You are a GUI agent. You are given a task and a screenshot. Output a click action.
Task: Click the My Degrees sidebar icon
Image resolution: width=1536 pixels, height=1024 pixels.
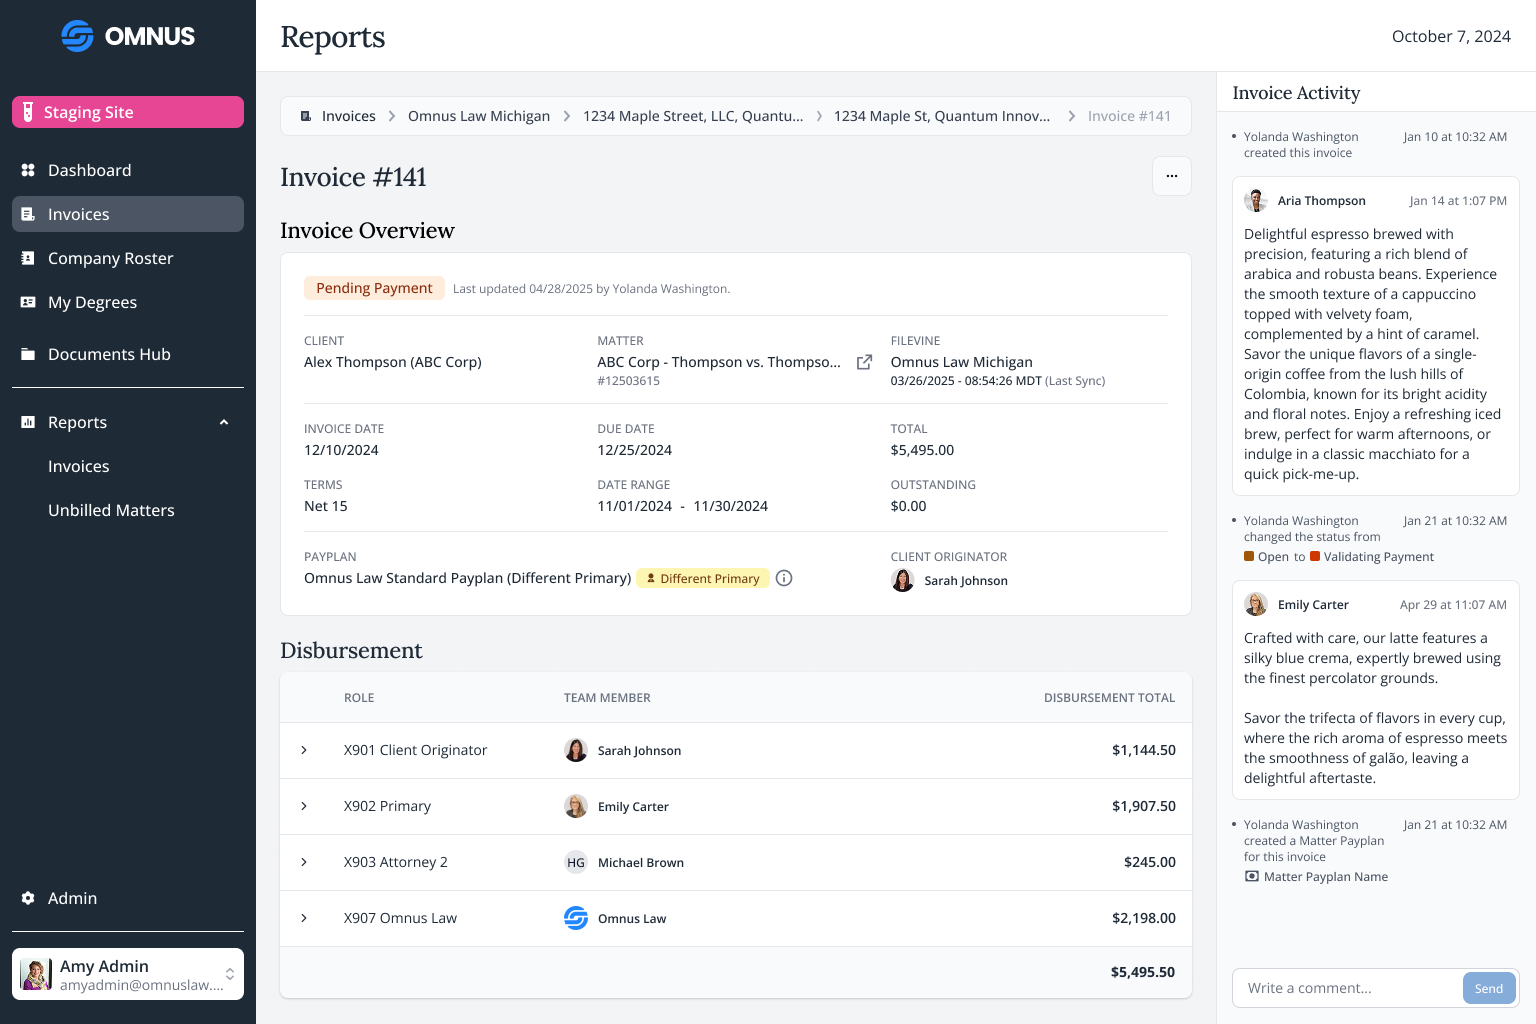(28, 302)
